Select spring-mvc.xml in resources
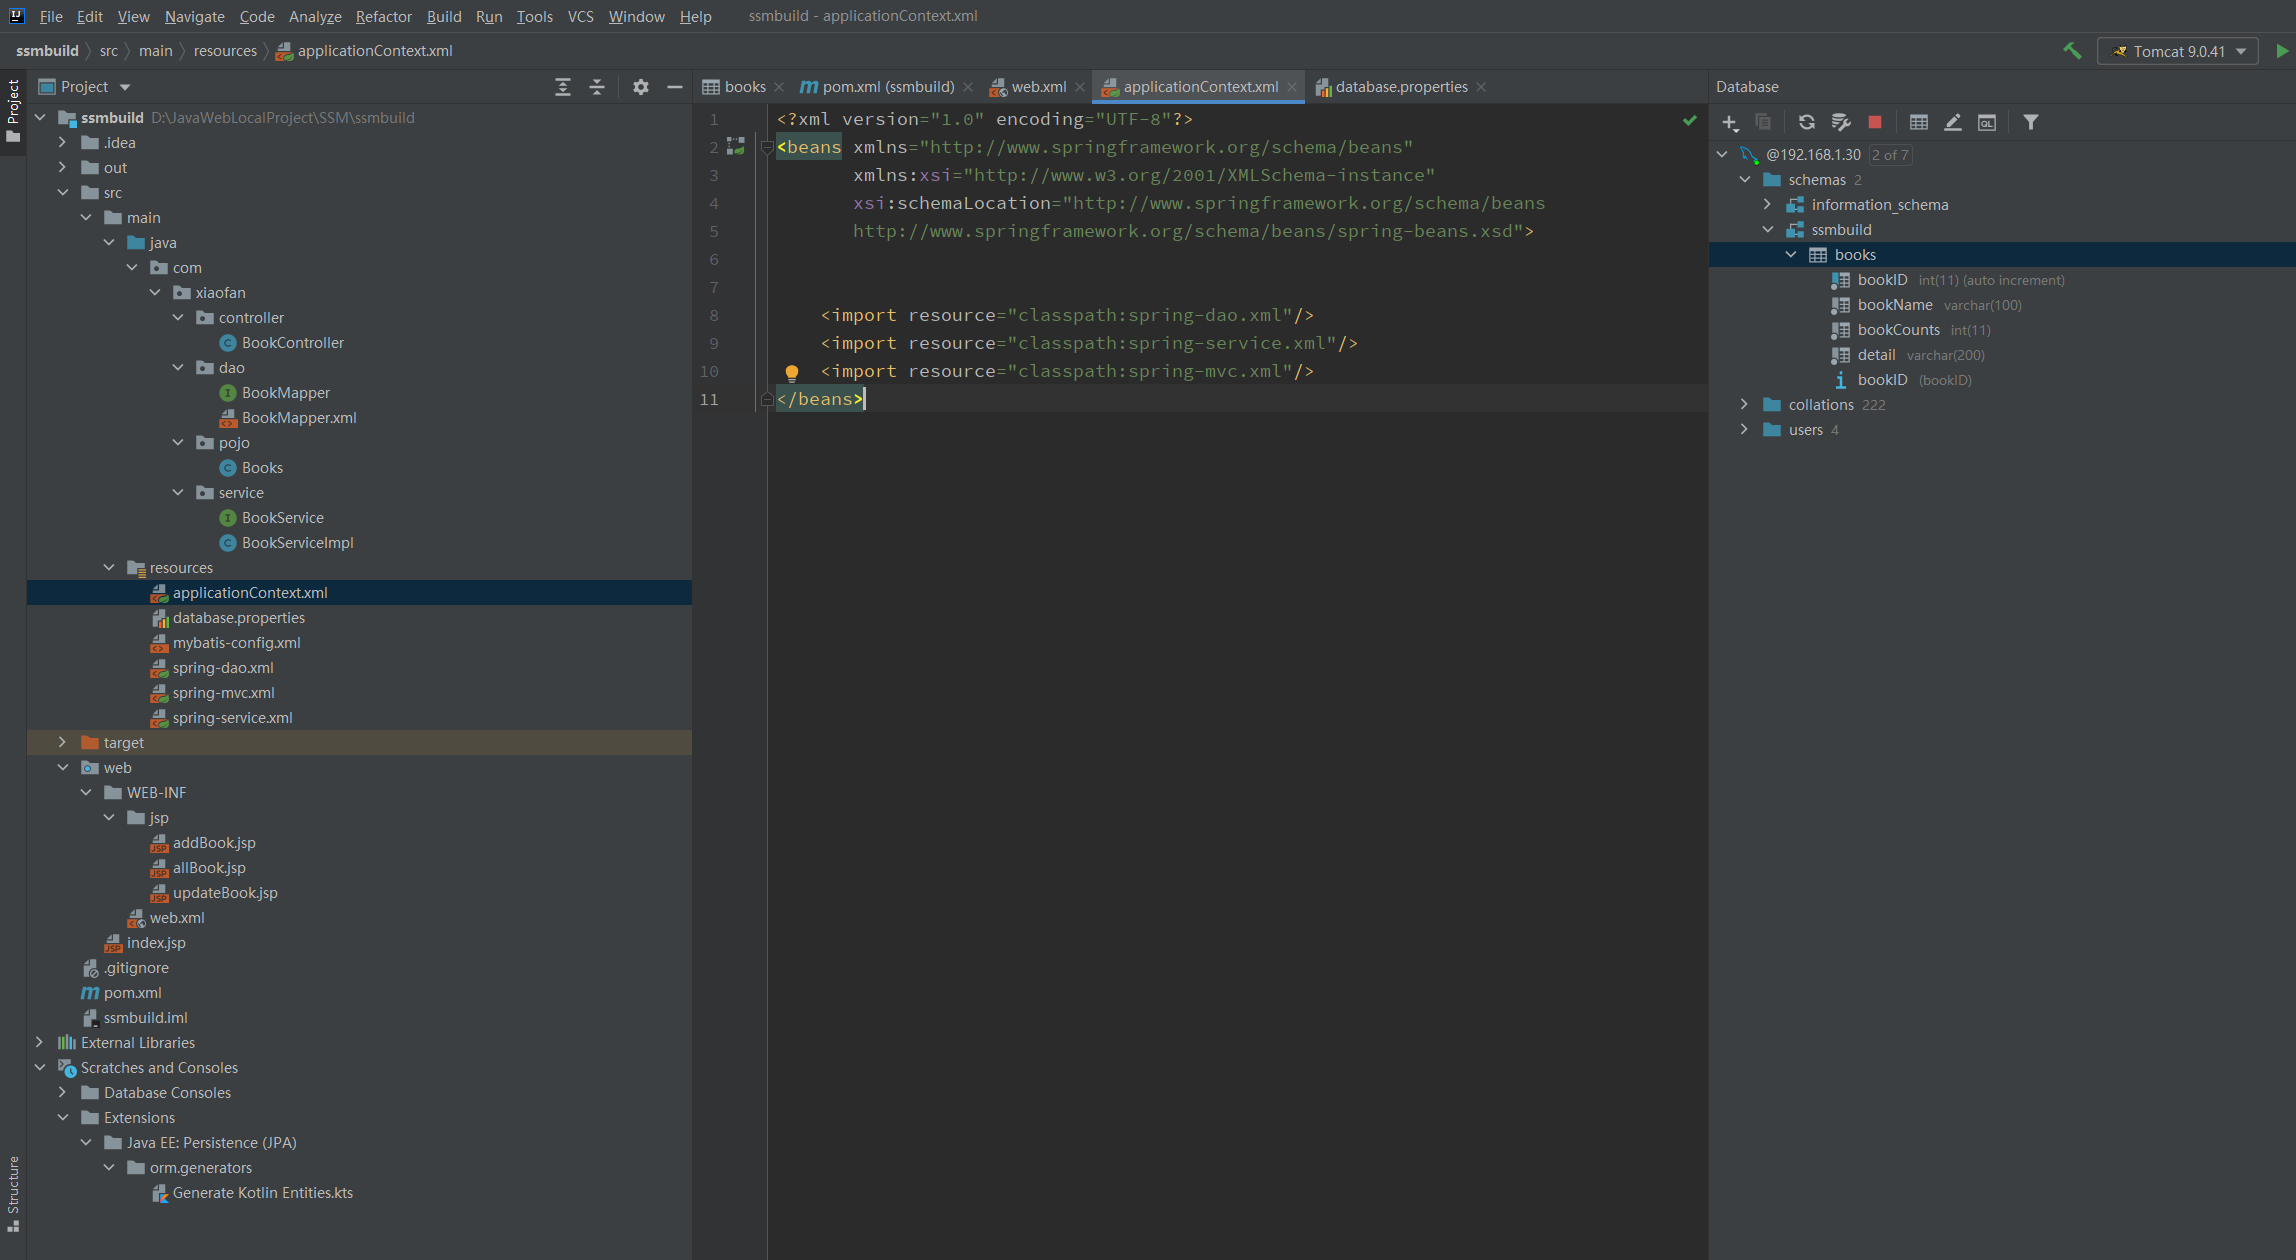 pyautogui.click(x=223, y=692)
